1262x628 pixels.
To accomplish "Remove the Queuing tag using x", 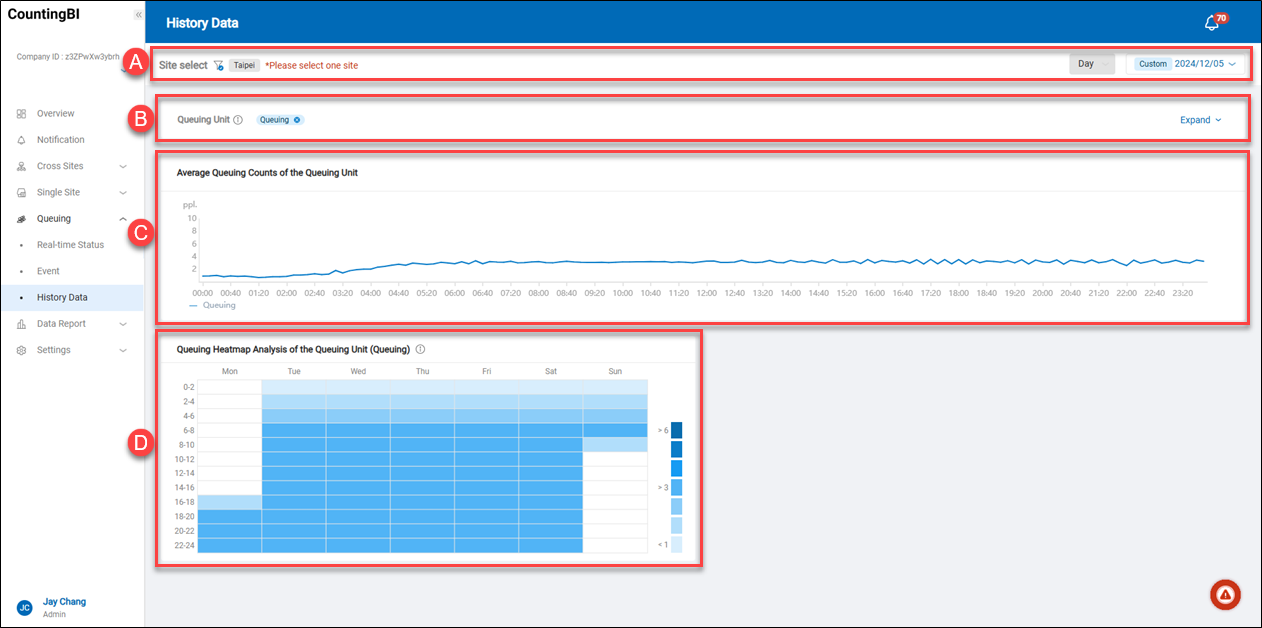I will click(x=297, y=120).
